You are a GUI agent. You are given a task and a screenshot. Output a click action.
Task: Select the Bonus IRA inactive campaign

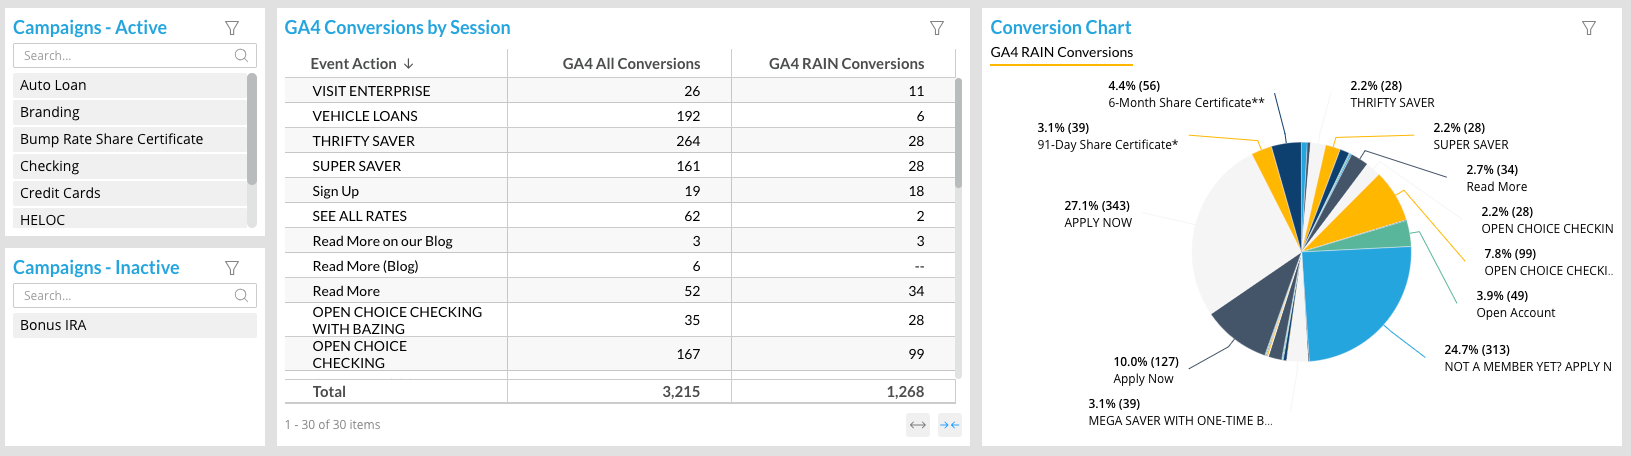coord(54,326)
